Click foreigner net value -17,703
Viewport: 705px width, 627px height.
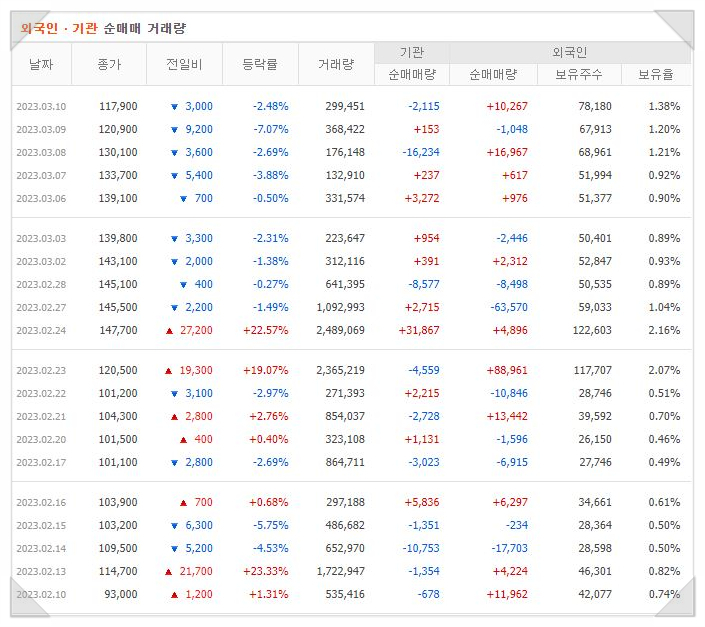pyautogui.click(x=509, y=548)
